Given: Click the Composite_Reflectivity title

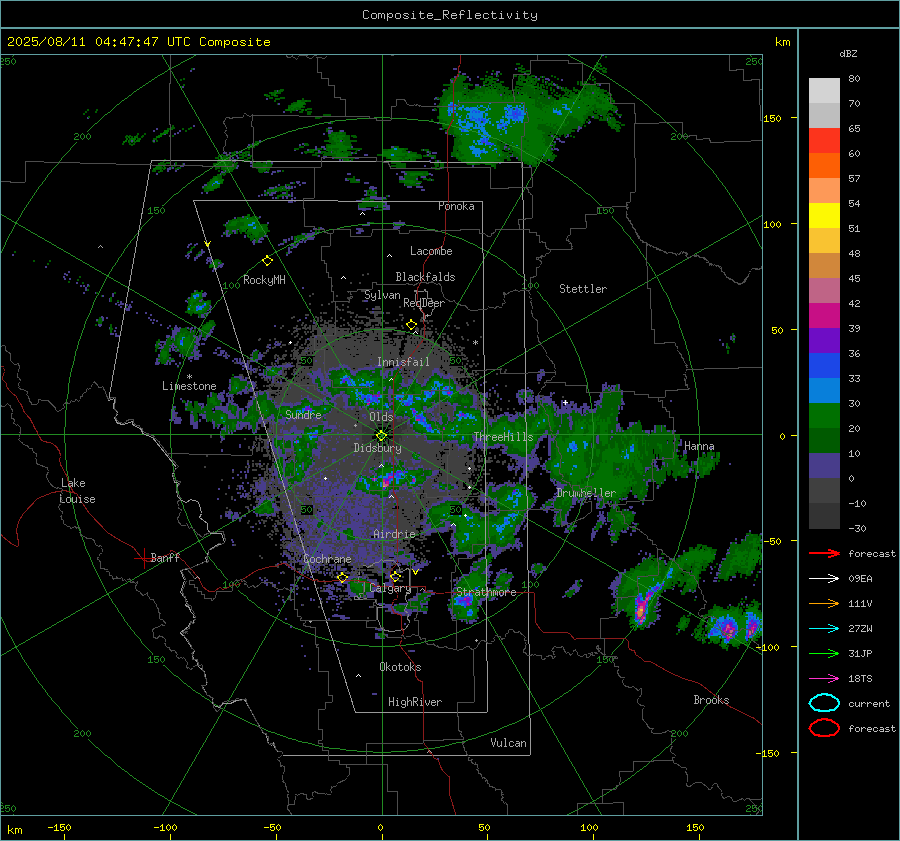Looking at the screenshot, I should click(x=450, y=15).
